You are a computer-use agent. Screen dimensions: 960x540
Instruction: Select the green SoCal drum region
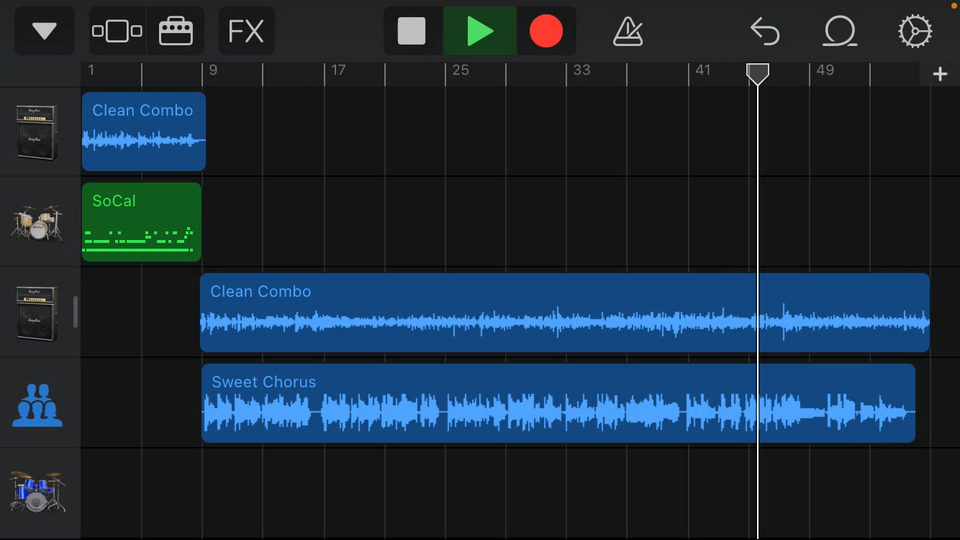pyautogui.click(x=141, y=222)
